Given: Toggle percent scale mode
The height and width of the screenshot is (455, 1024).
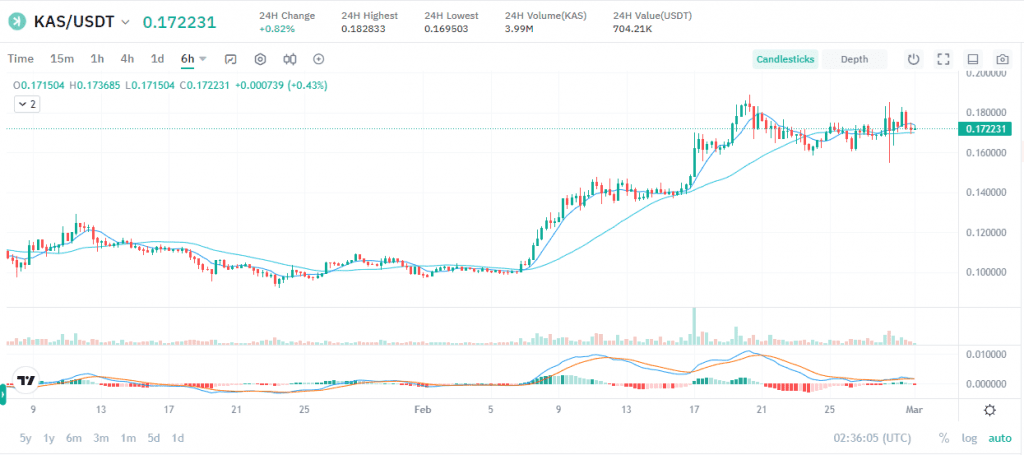Looking at the screenshot, I should tap(943, 438).
